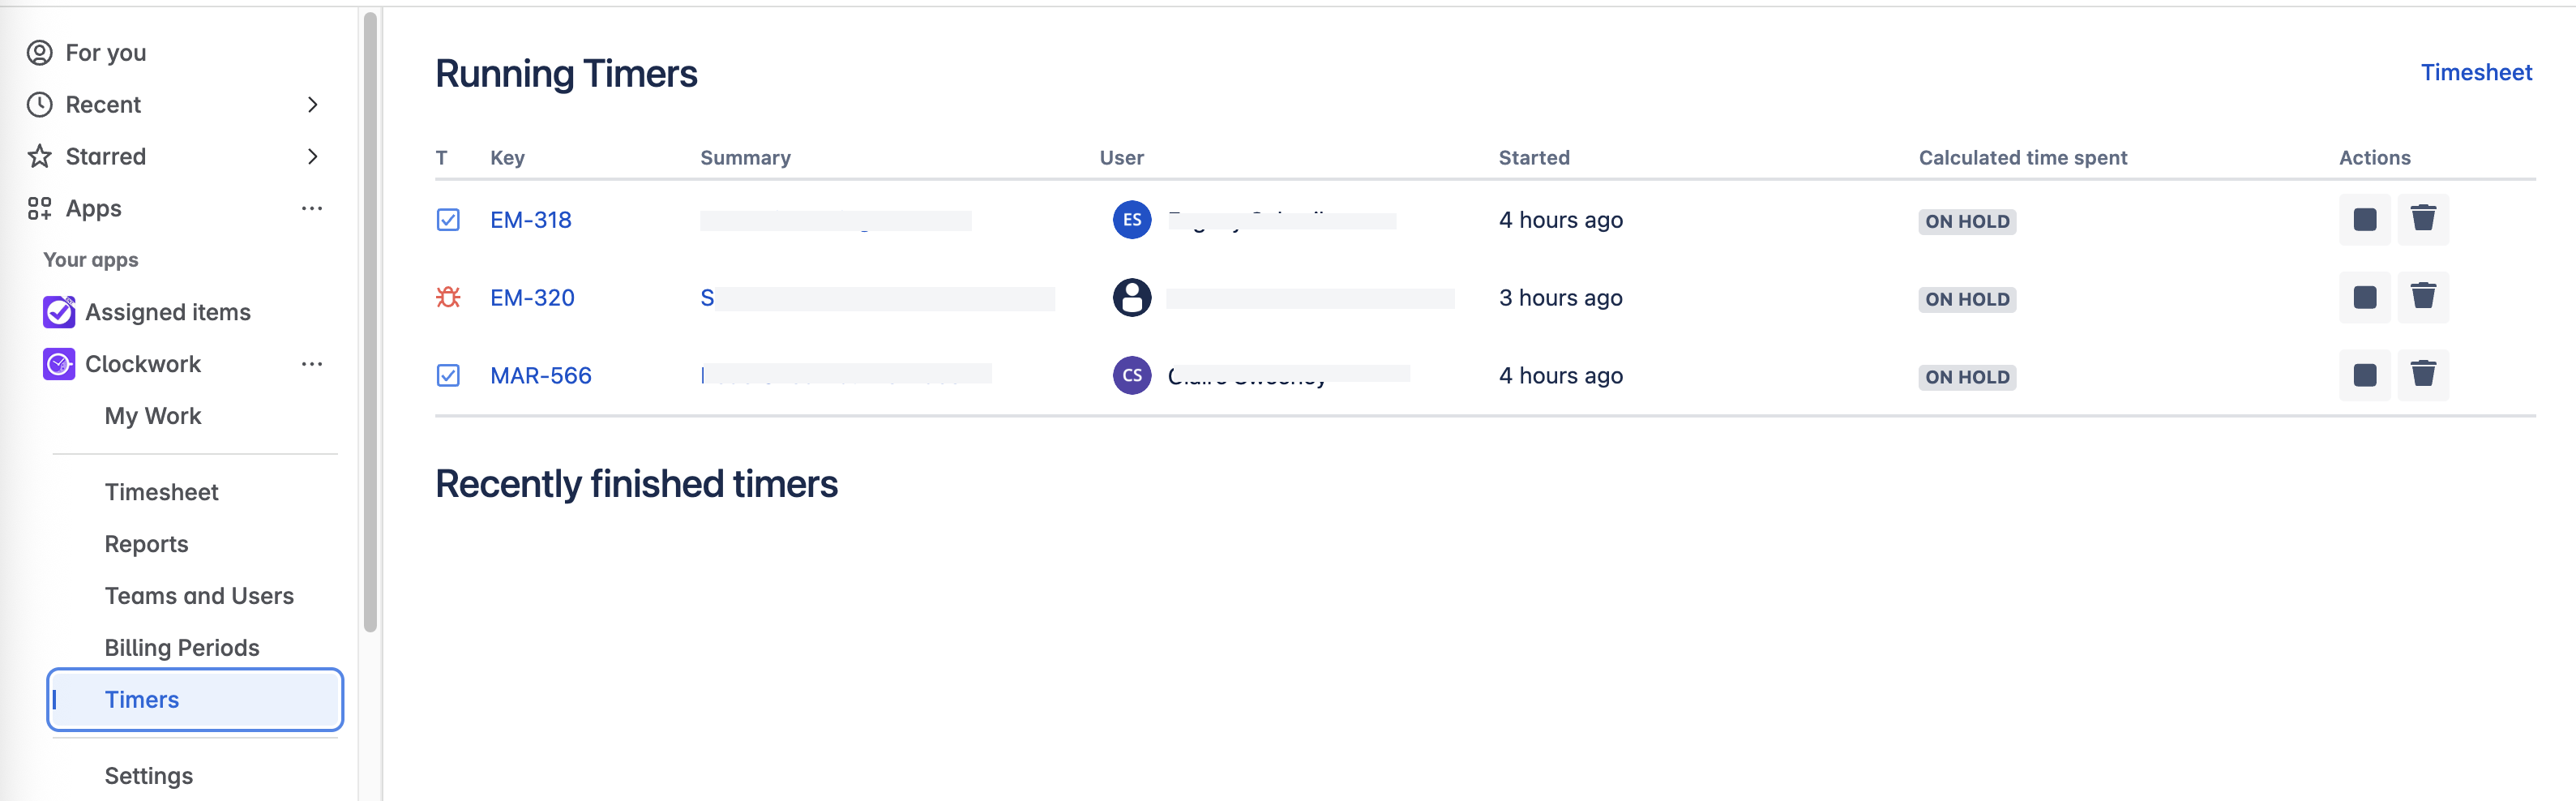Screen dimensions: 2576x801
Task: Click the CS user avatar
Action: click(1131, 376)
